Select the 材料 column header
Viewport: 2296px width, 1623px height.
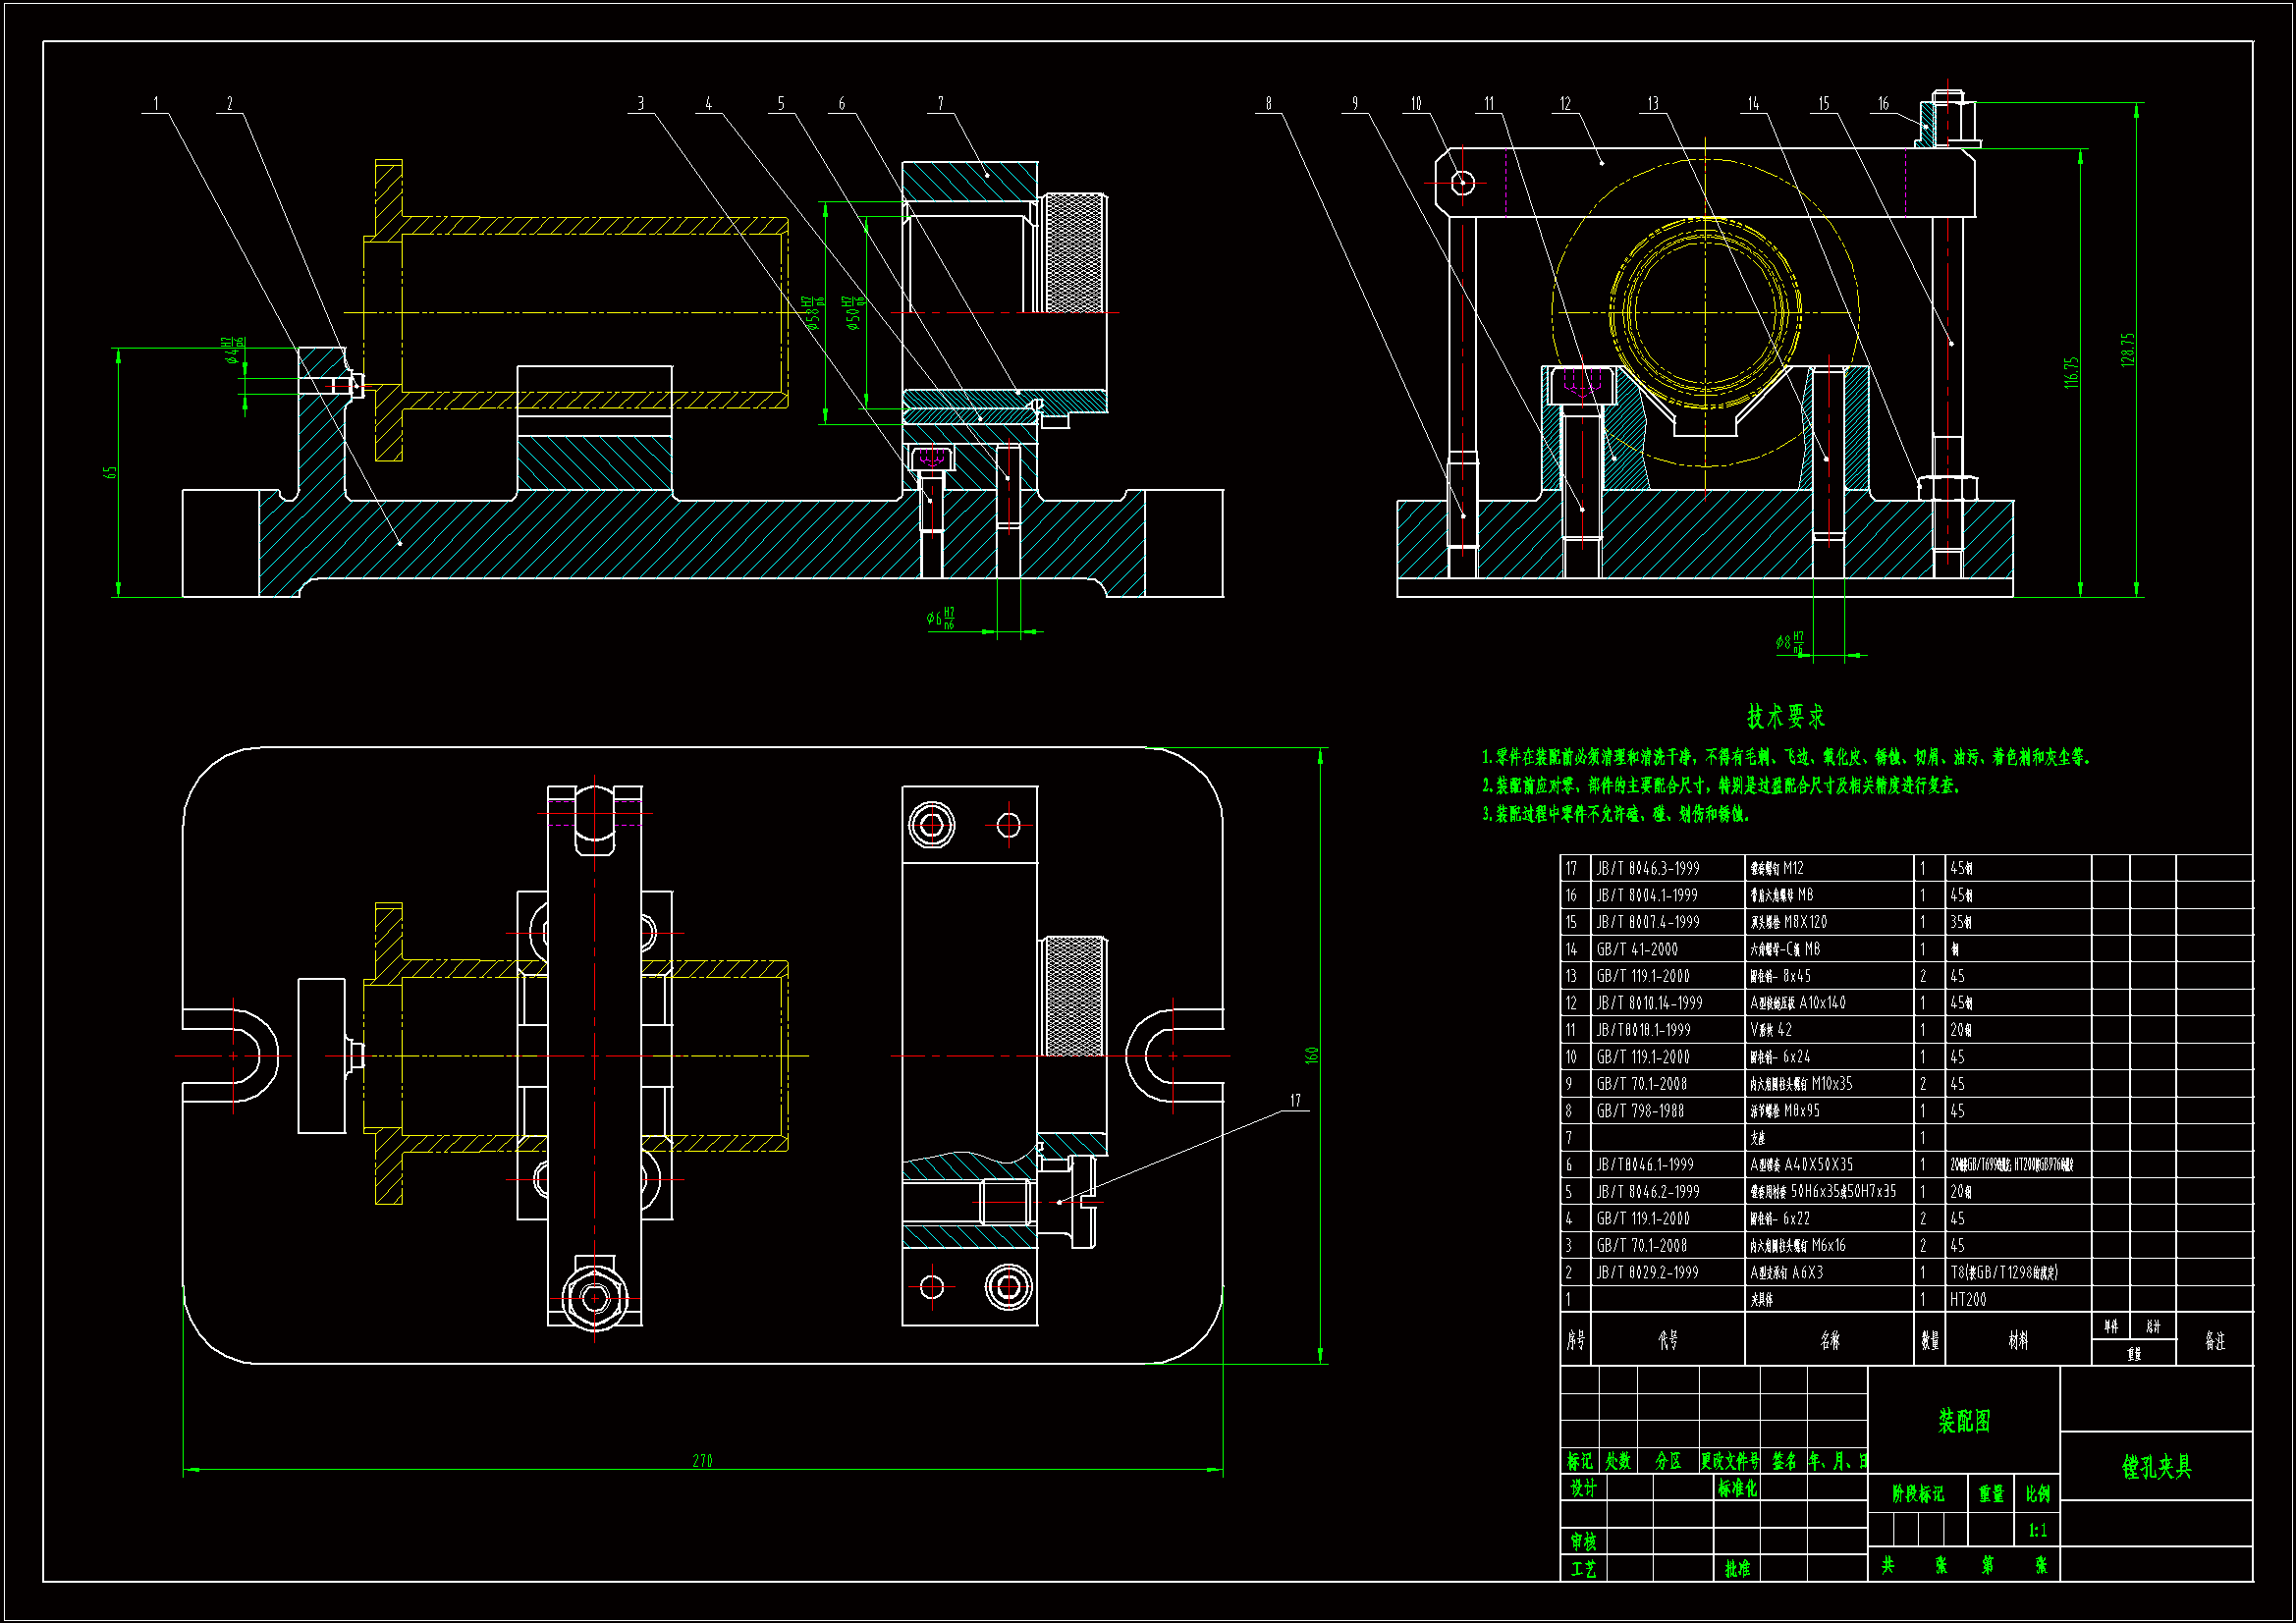click(x=2017, y=1340)
